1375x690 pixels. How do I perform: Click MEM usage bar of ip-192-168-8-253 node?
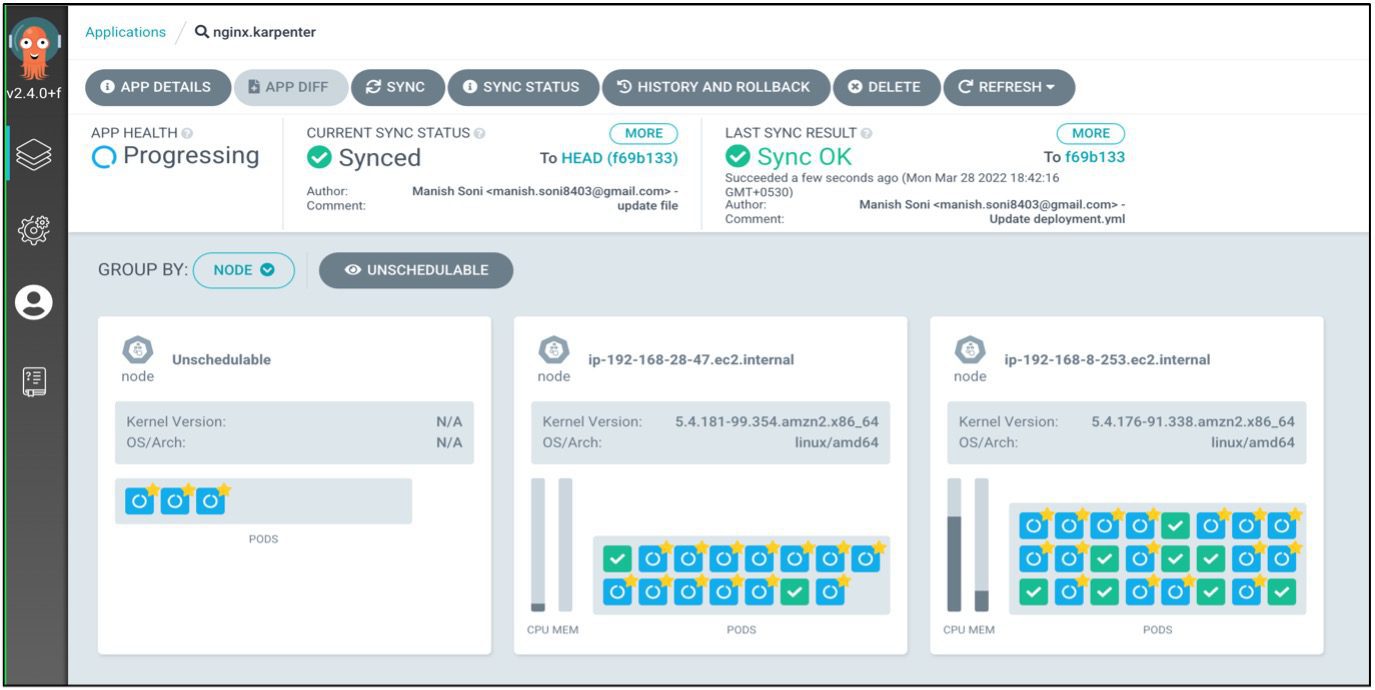[981, 545]
